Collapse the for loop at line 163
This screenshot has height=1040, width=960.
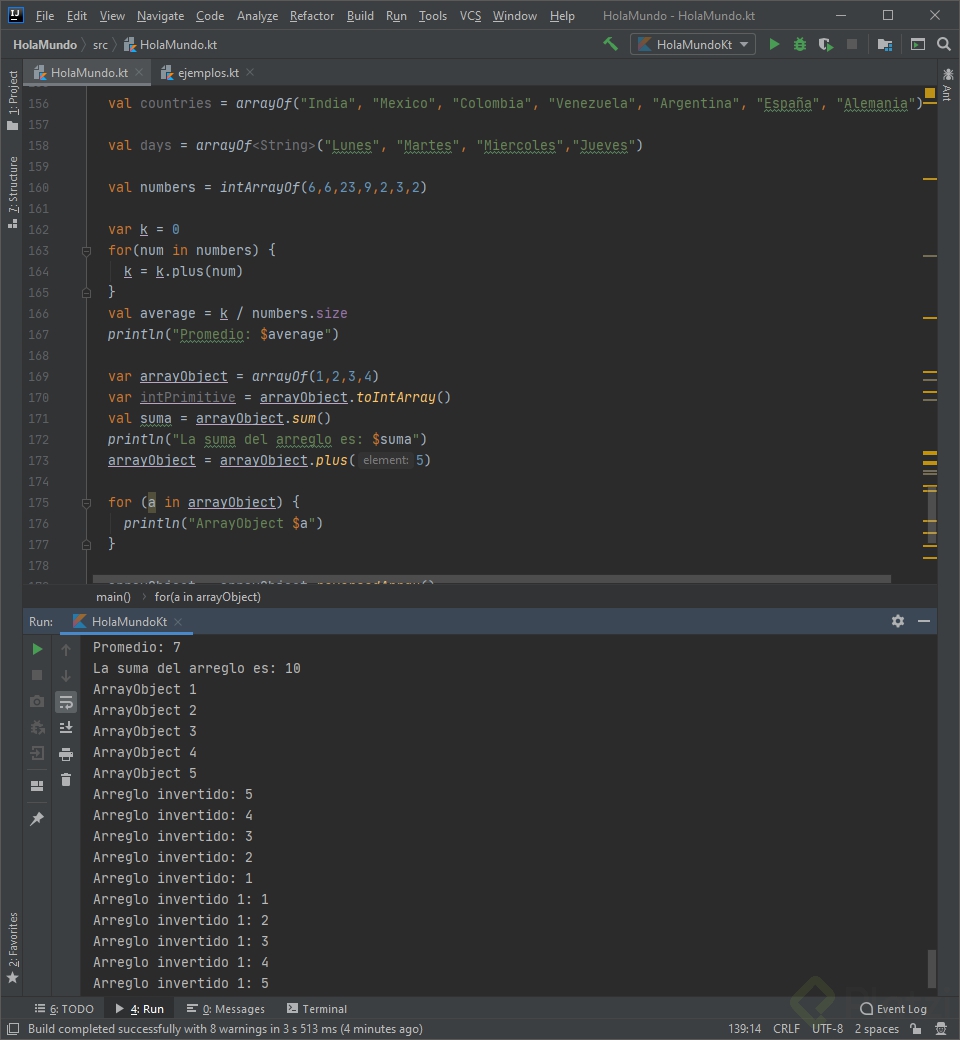pos(87,251)
